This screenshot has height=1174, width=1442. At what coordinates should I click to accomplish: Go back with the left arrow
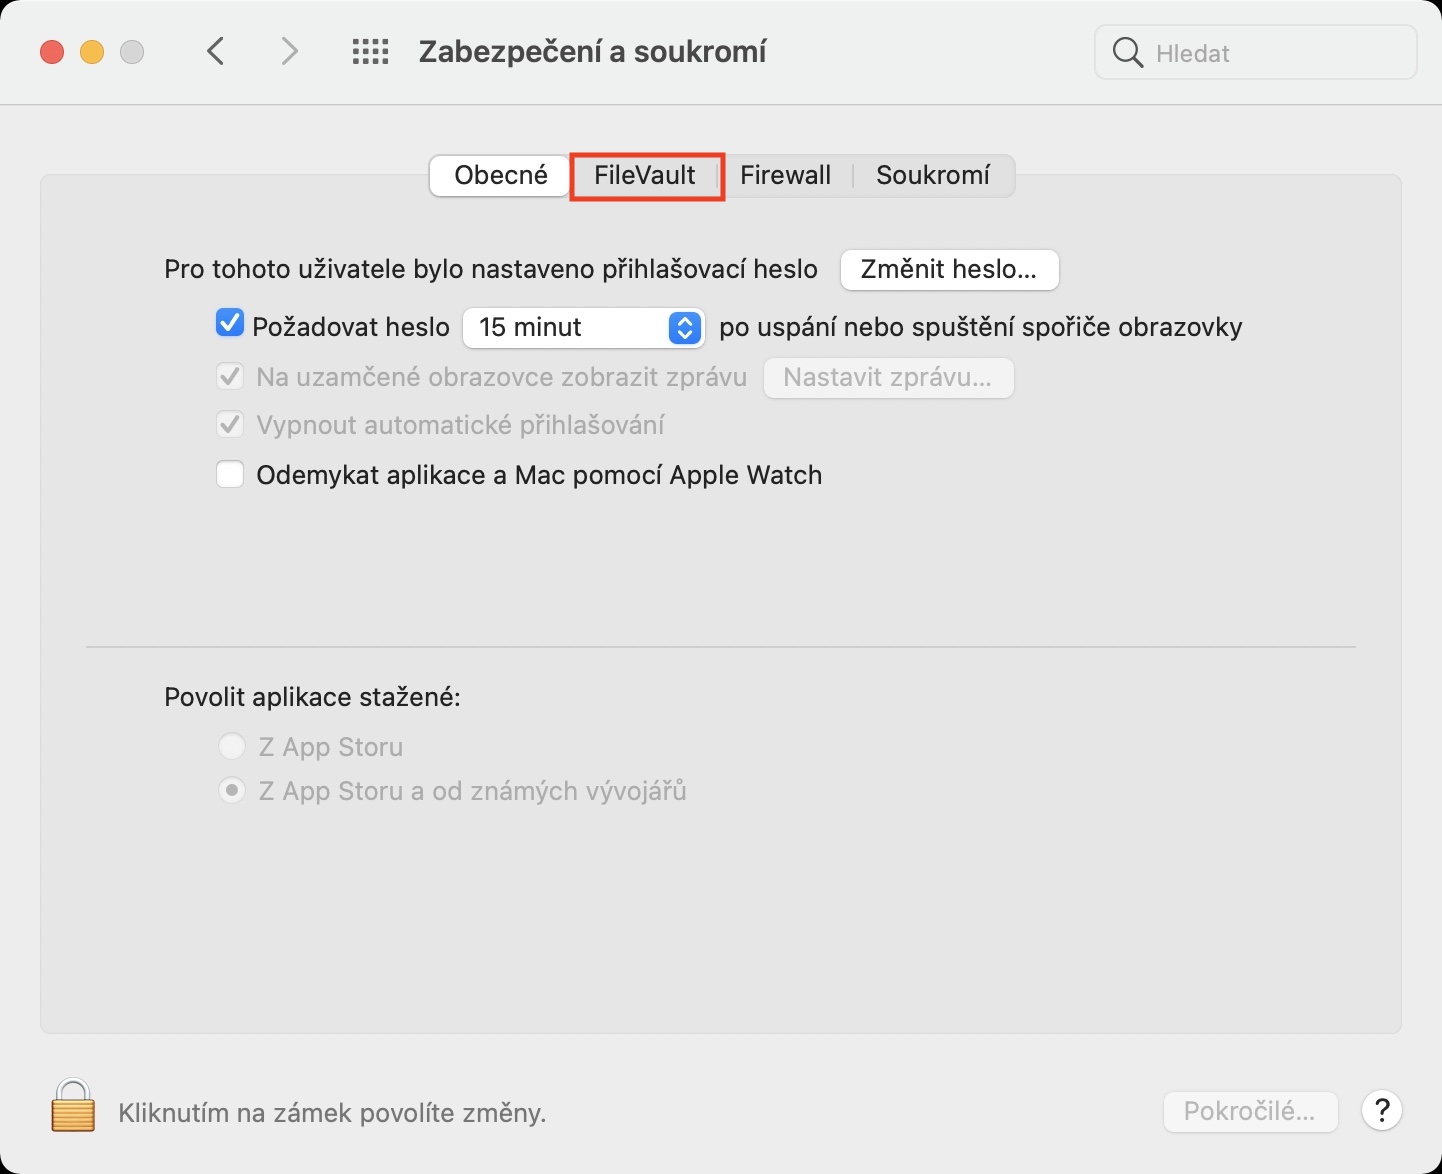(216, 51)
